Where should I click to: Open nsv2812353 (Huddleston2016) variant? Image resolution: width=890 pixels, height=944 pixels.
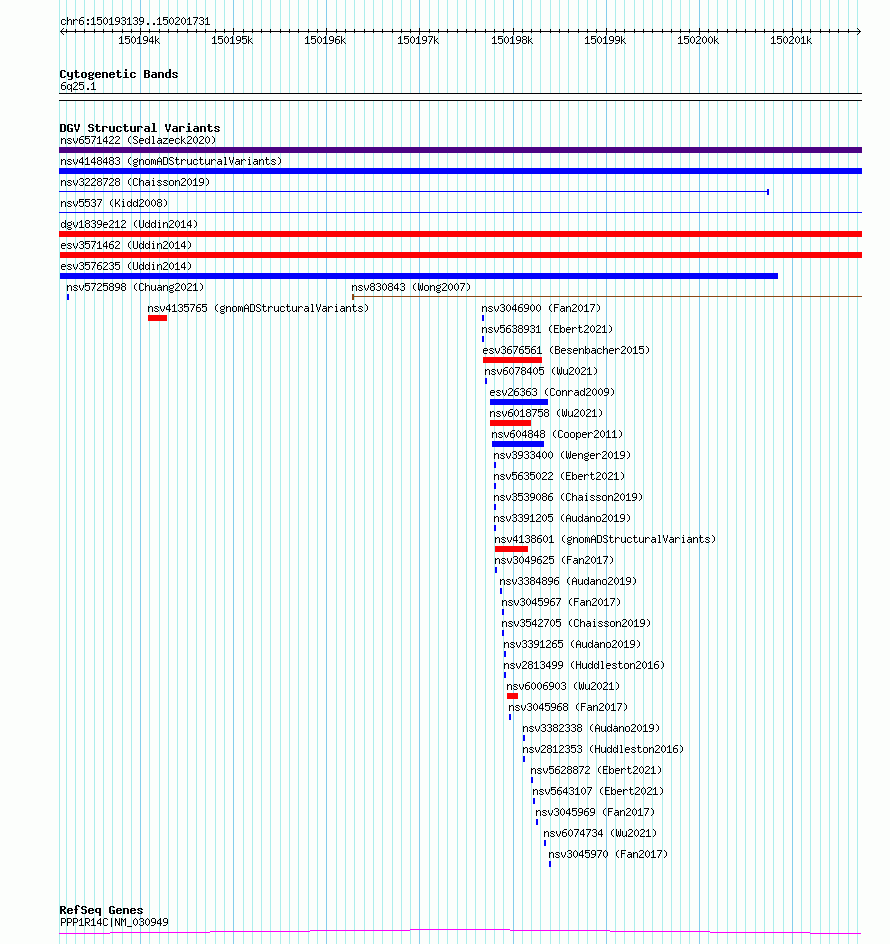coord(603,750)
